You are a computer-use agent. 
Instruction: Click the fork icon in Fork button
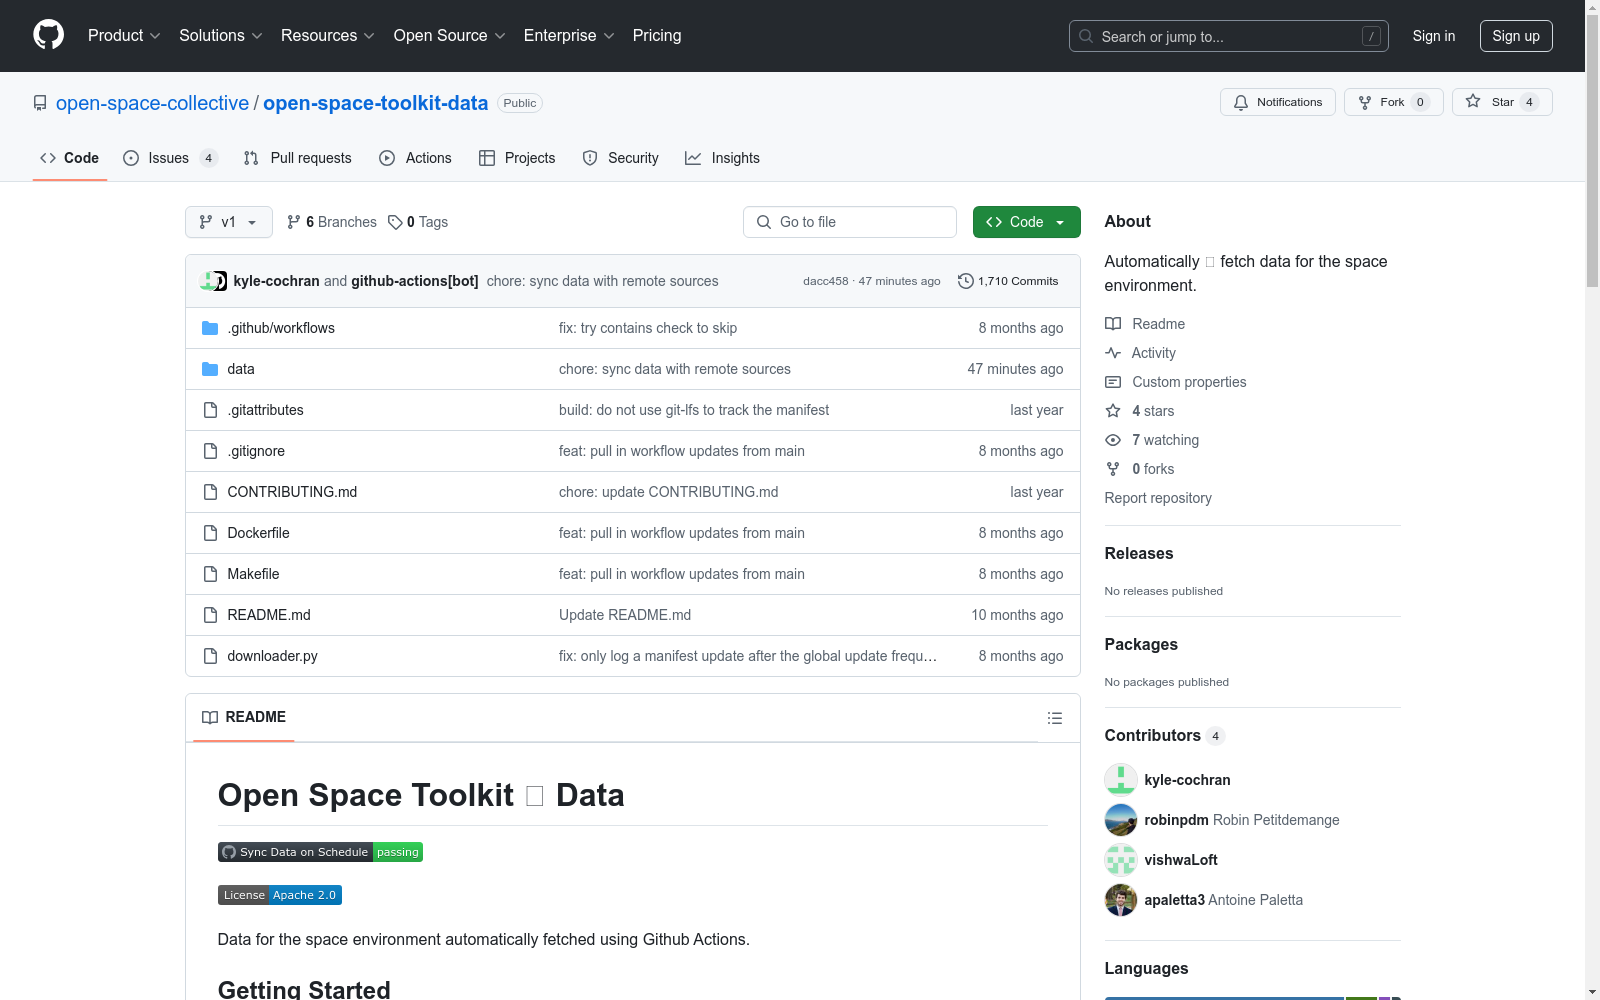1365,102
